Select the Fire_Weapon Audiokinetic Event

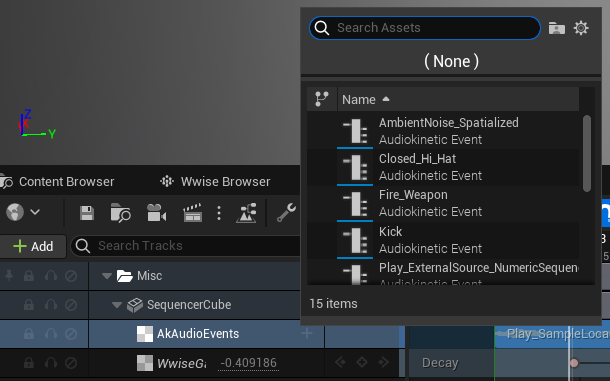(x=443, y=204)
